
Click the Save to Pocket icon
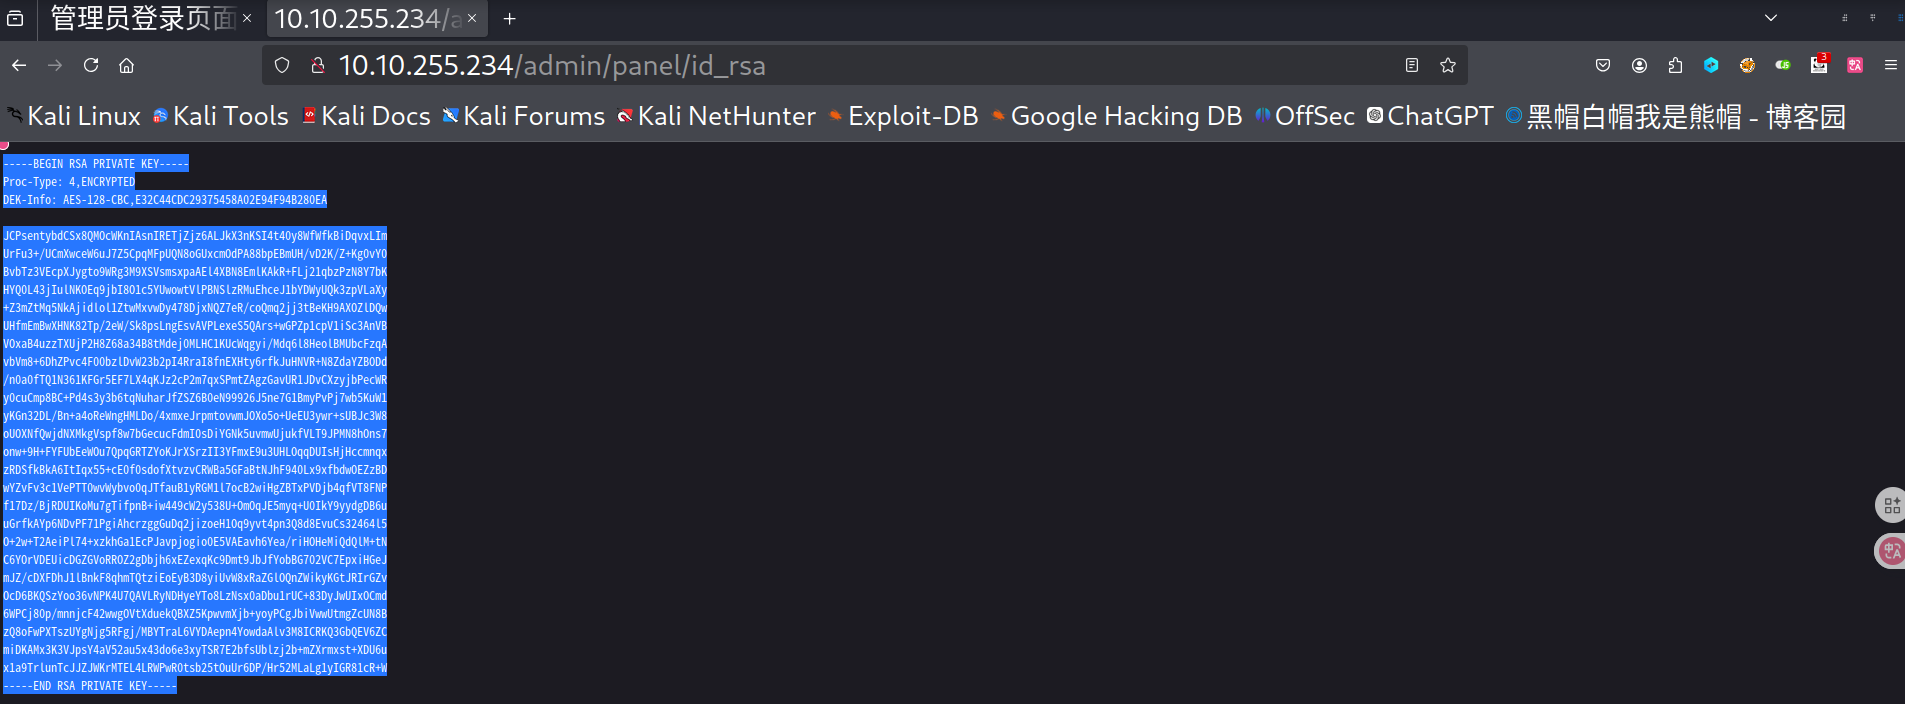coord(1603,65)
